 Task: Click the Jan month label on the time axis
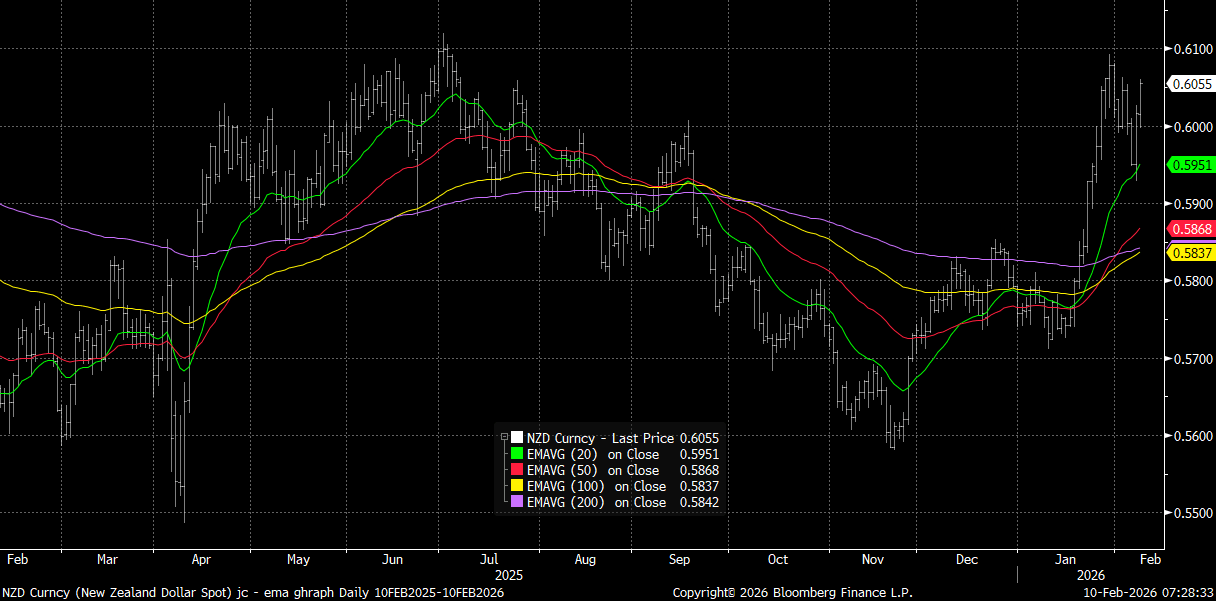pos(1068,560)
